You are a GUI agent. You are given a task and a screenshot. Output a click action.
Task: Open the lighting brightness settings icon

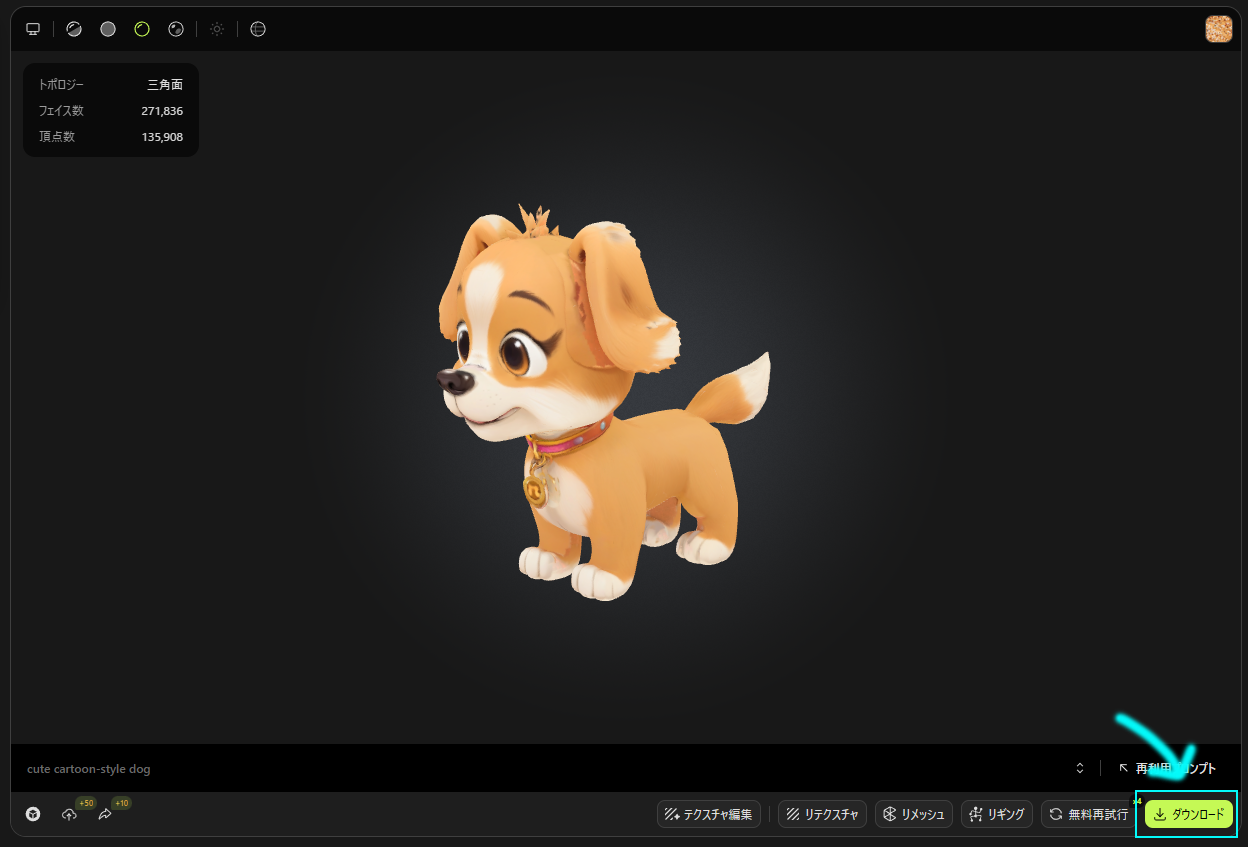click(216, 29)
